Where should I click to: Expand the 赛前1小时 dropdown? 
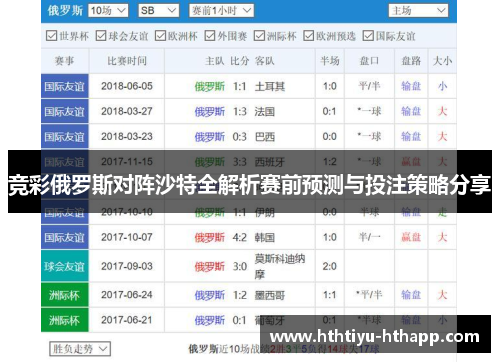[x=222, y=11]
